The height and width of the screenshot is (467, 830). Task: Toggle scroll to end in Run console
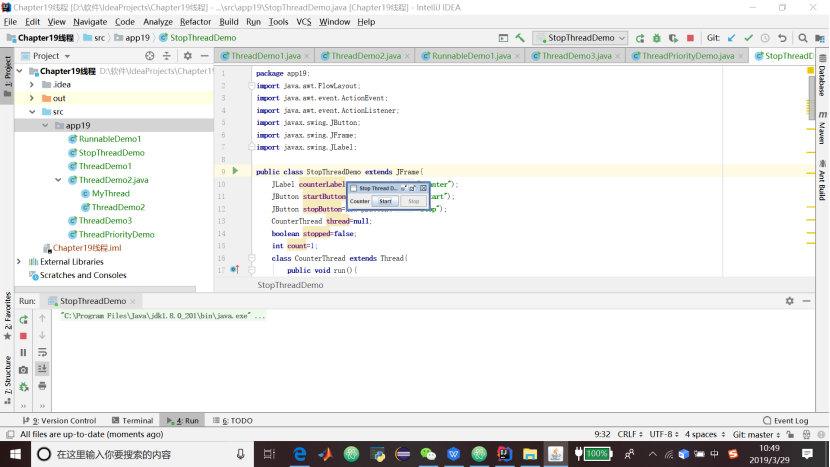pos(42,369)
